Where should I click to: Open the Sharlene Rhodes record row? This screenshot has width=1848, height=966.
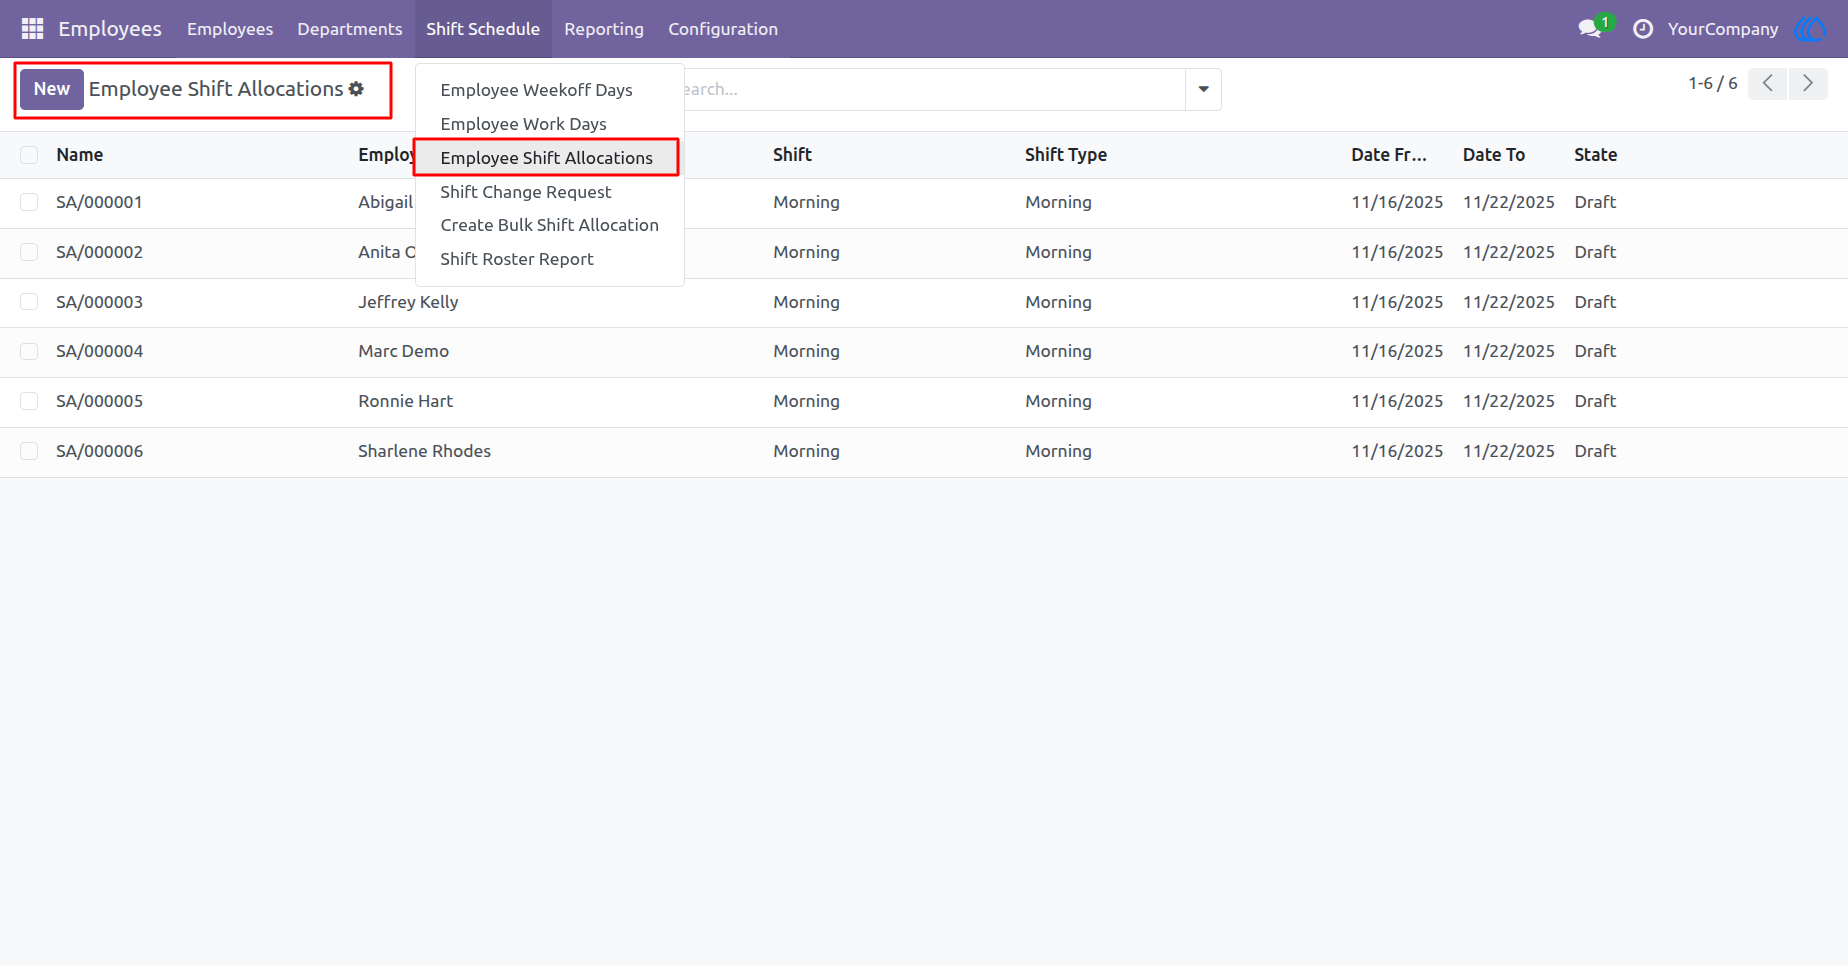tap(924, 451)
